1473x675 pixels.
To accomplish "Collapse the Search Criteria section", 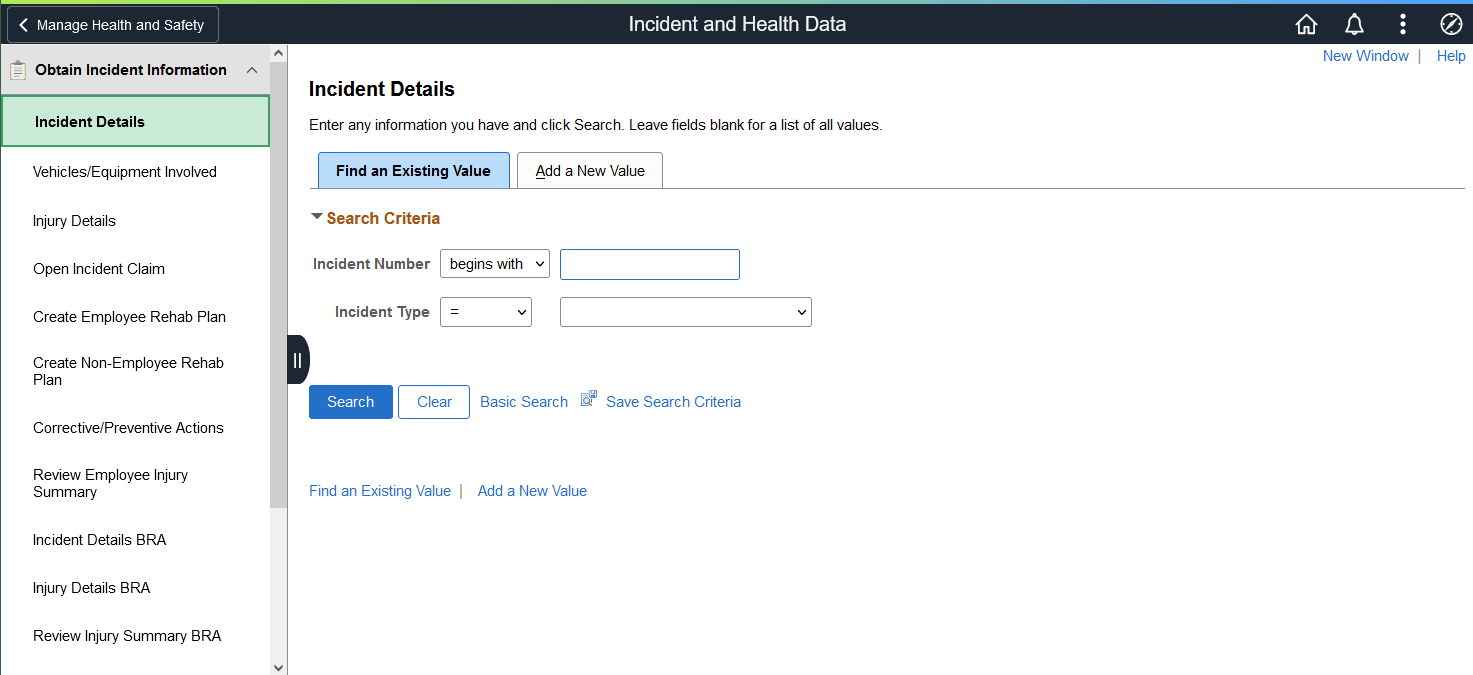I will (316, 216).
